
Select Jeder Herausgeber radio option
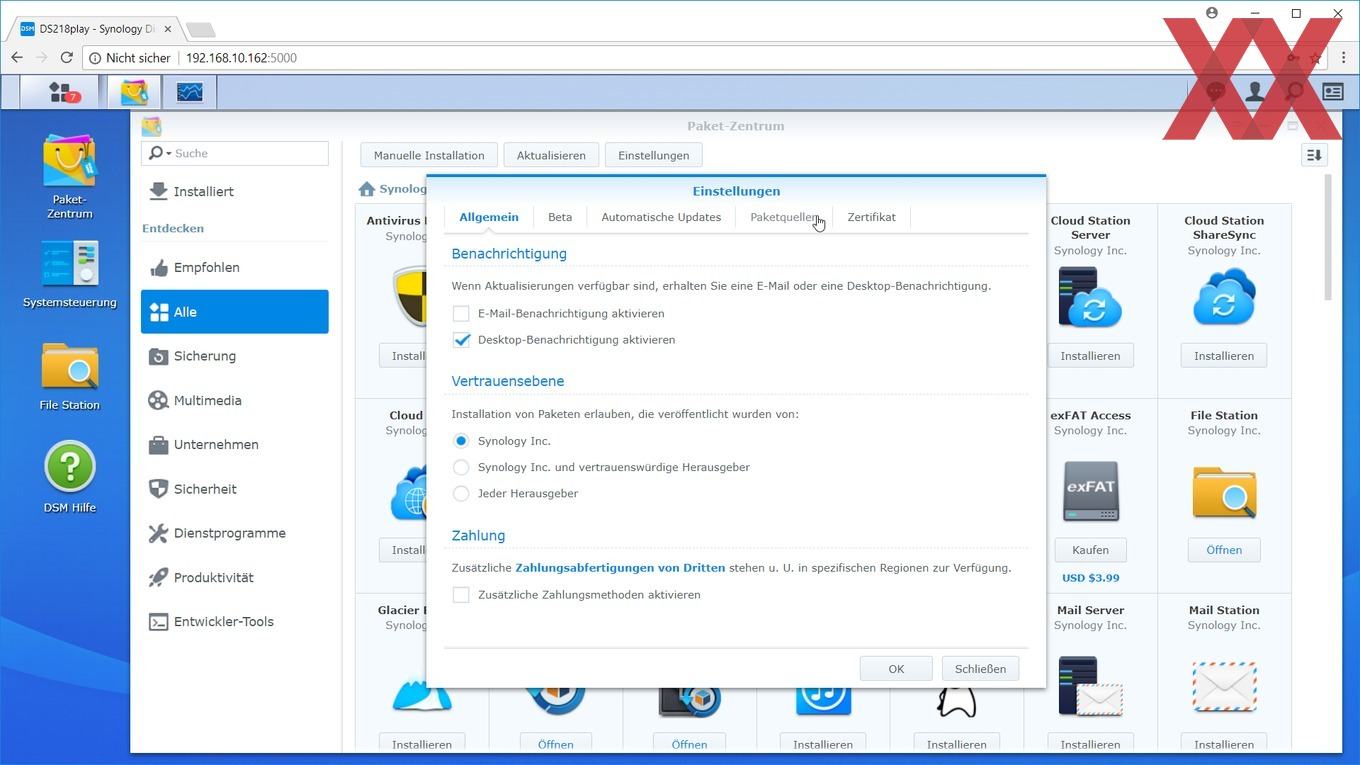point(461,493)
